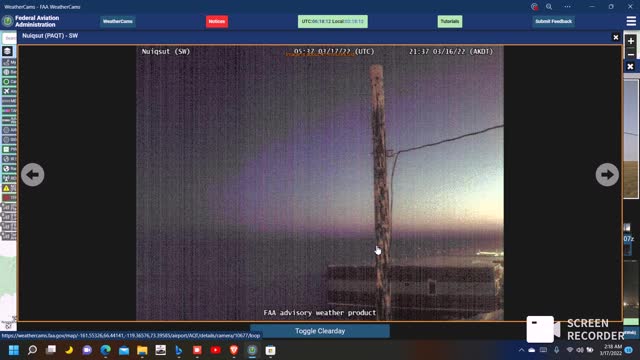Show hidden system tray icons chevron

click(521, 350)
